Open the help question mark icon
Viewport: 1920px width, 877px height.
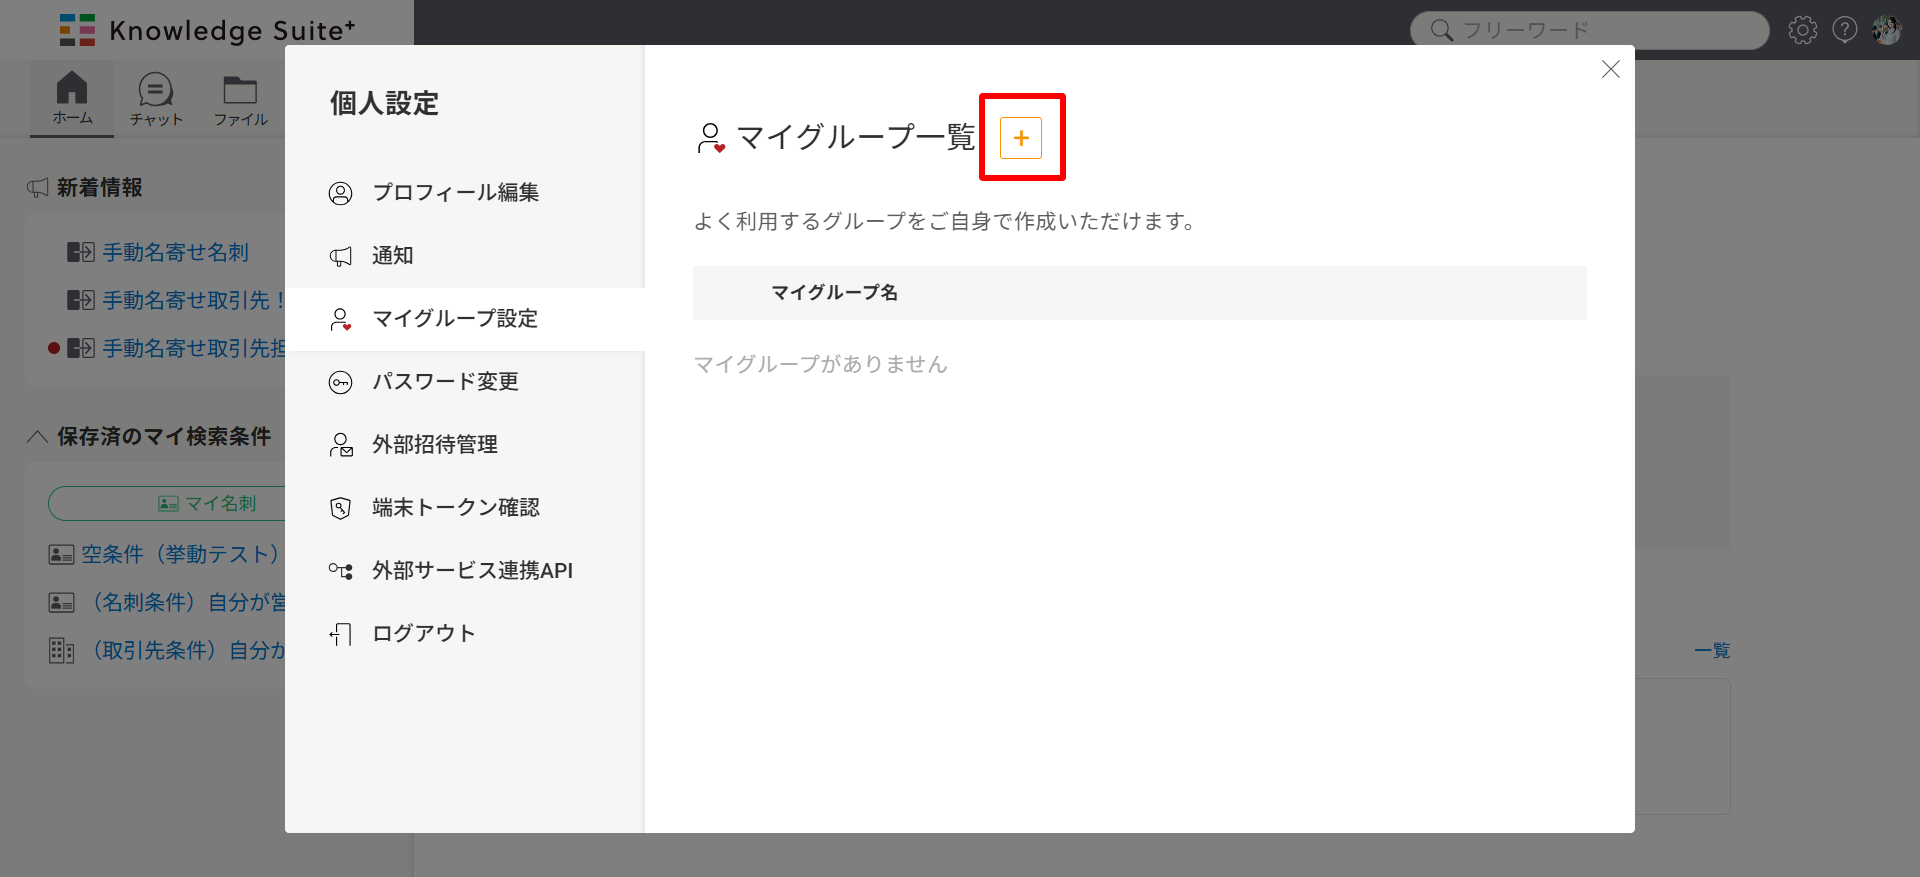pyautogui.click(x=1844, y=30)
